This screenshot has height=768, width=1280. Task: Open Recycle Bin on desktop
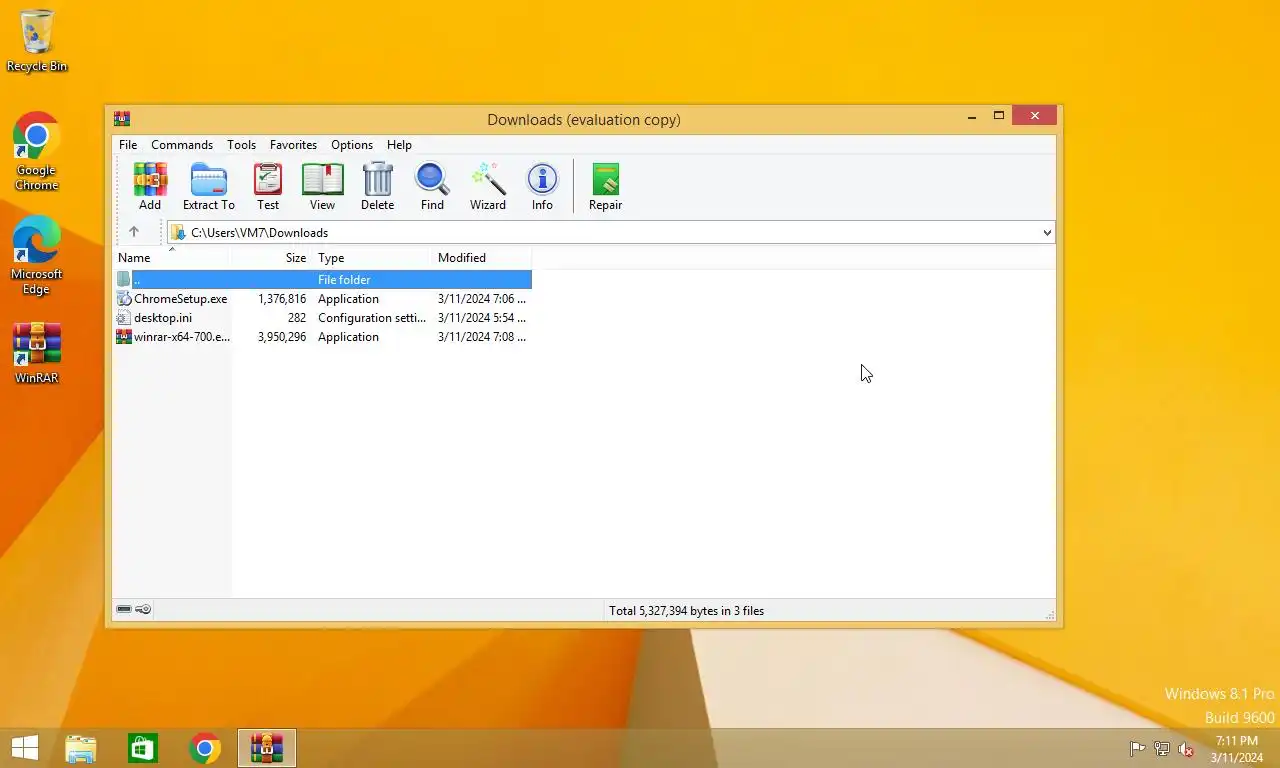(x=37, y=41)
